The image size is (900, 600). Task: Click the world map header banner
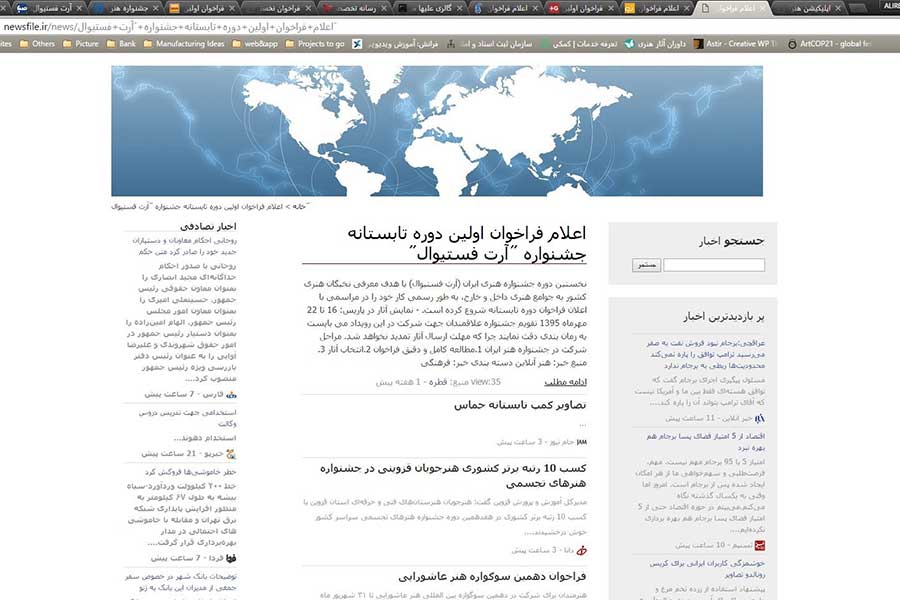pyautogui.click(x=437, y=131)
